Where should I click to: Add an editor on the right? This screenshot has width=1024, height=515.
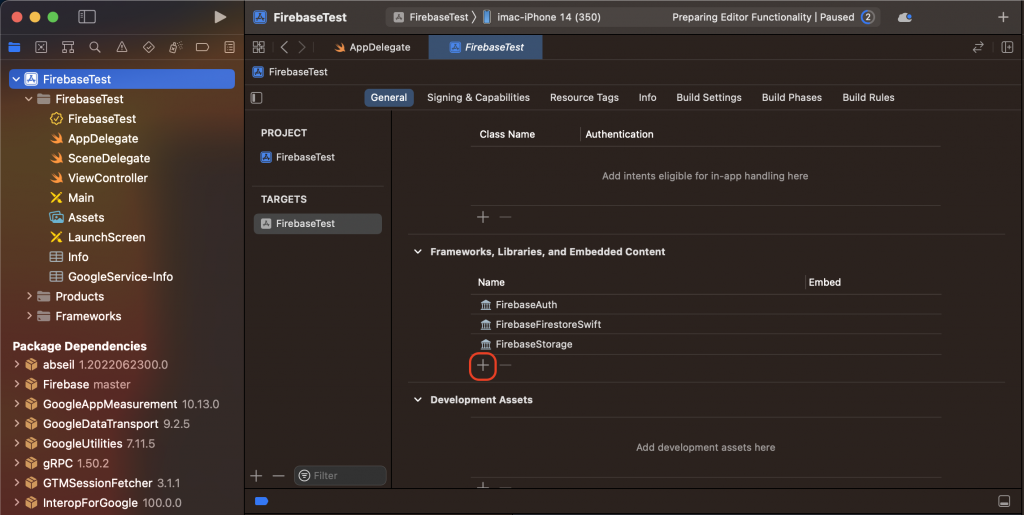point(1007,47)
